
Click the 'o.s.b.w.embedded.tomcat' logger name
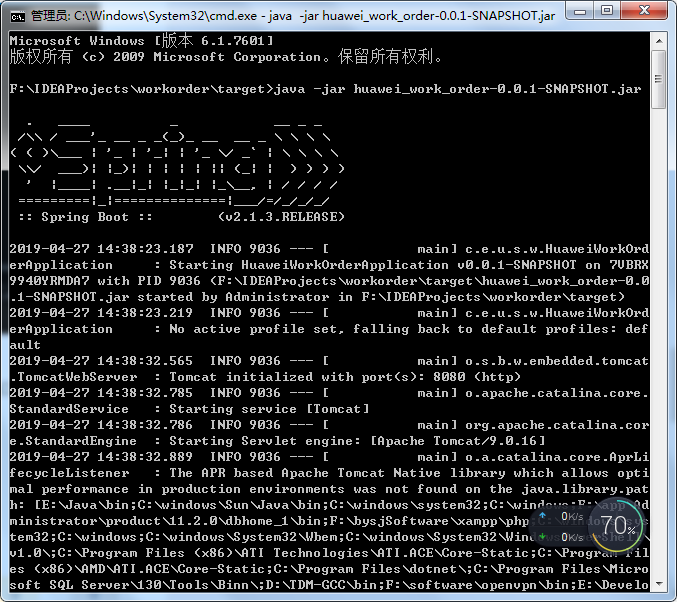coord(557,361)
